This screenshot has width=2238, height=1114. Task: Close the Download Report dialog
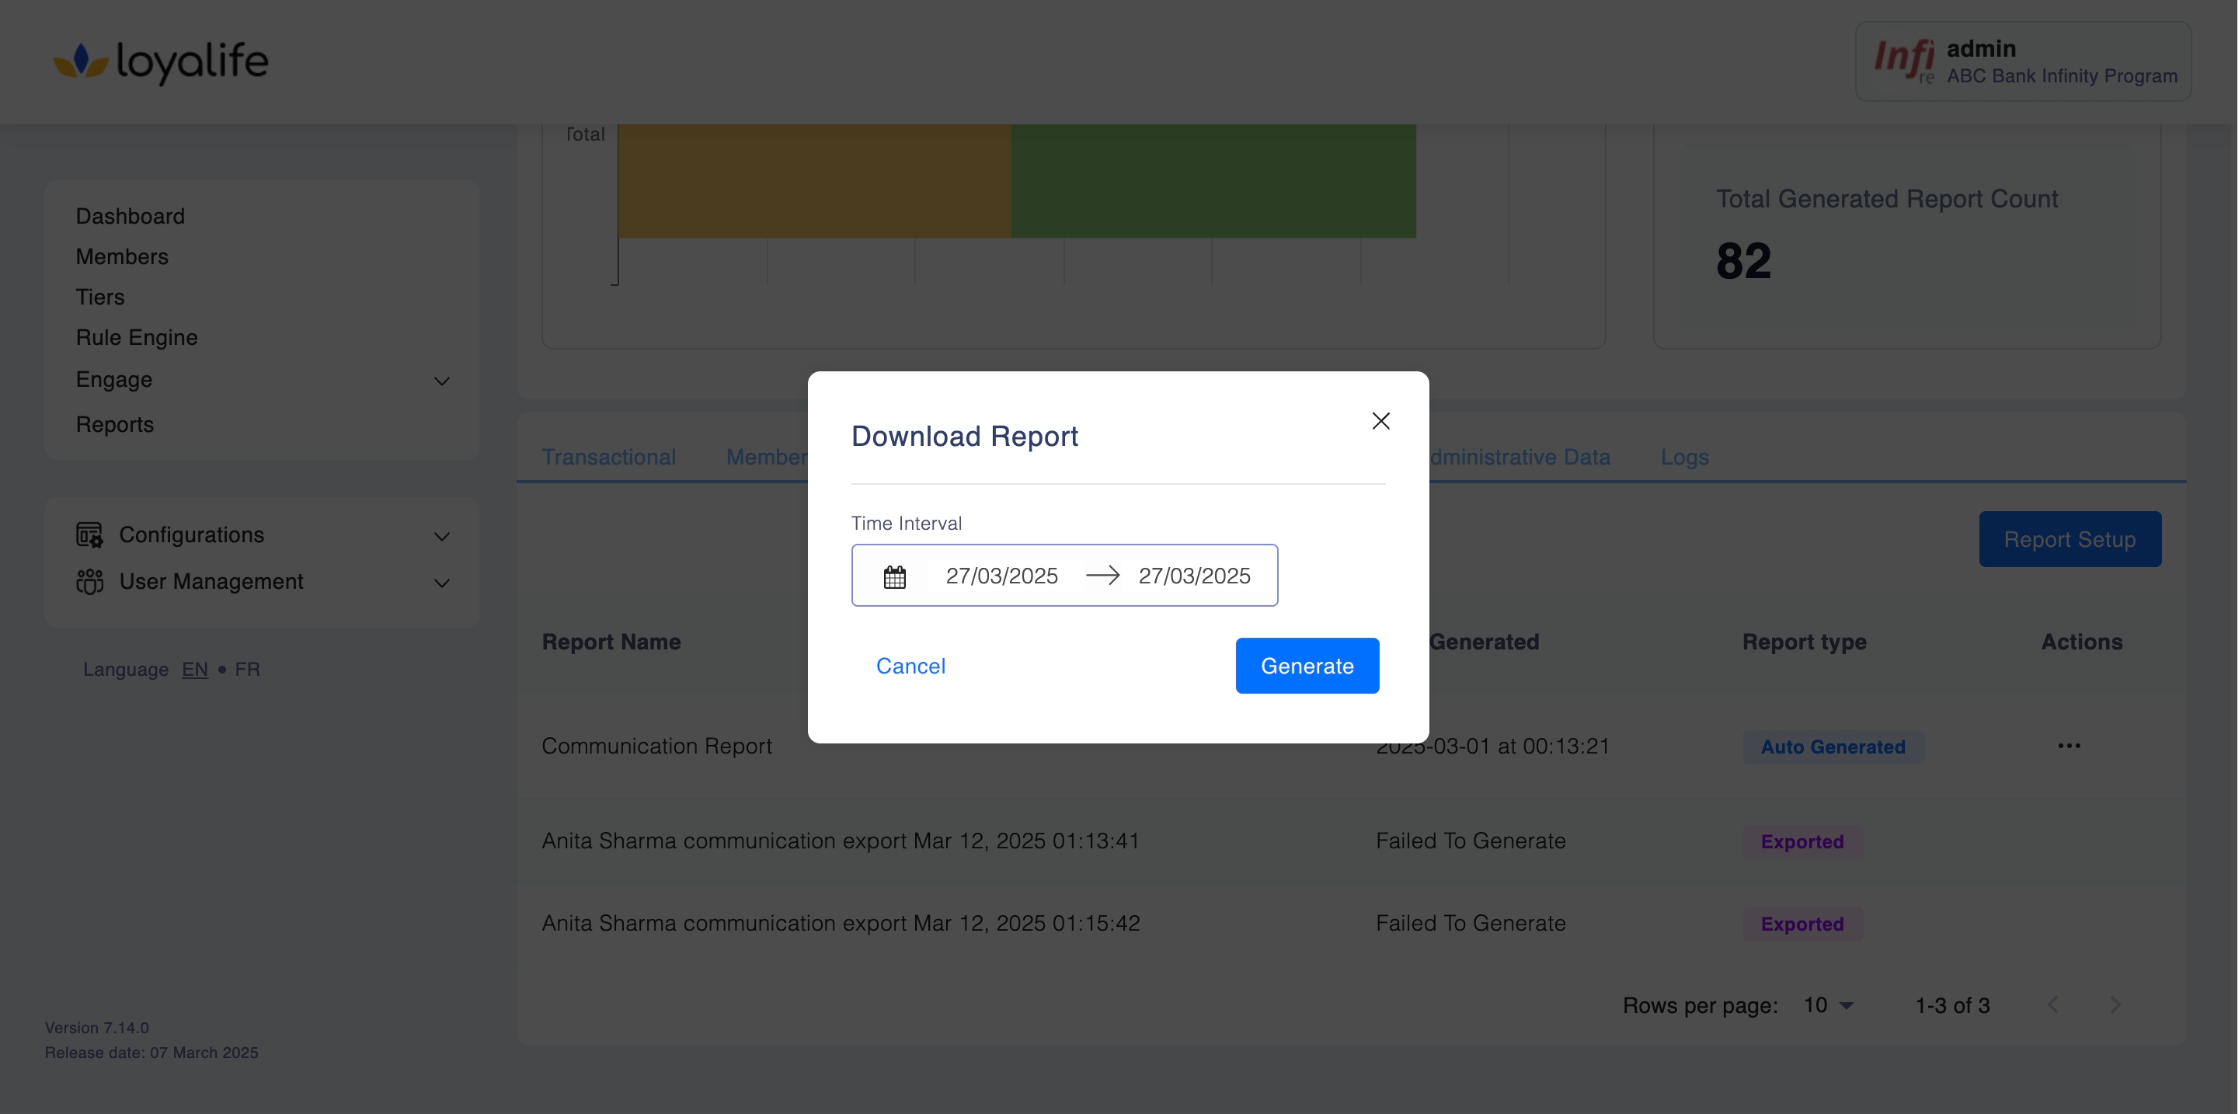coord(1381,421)
